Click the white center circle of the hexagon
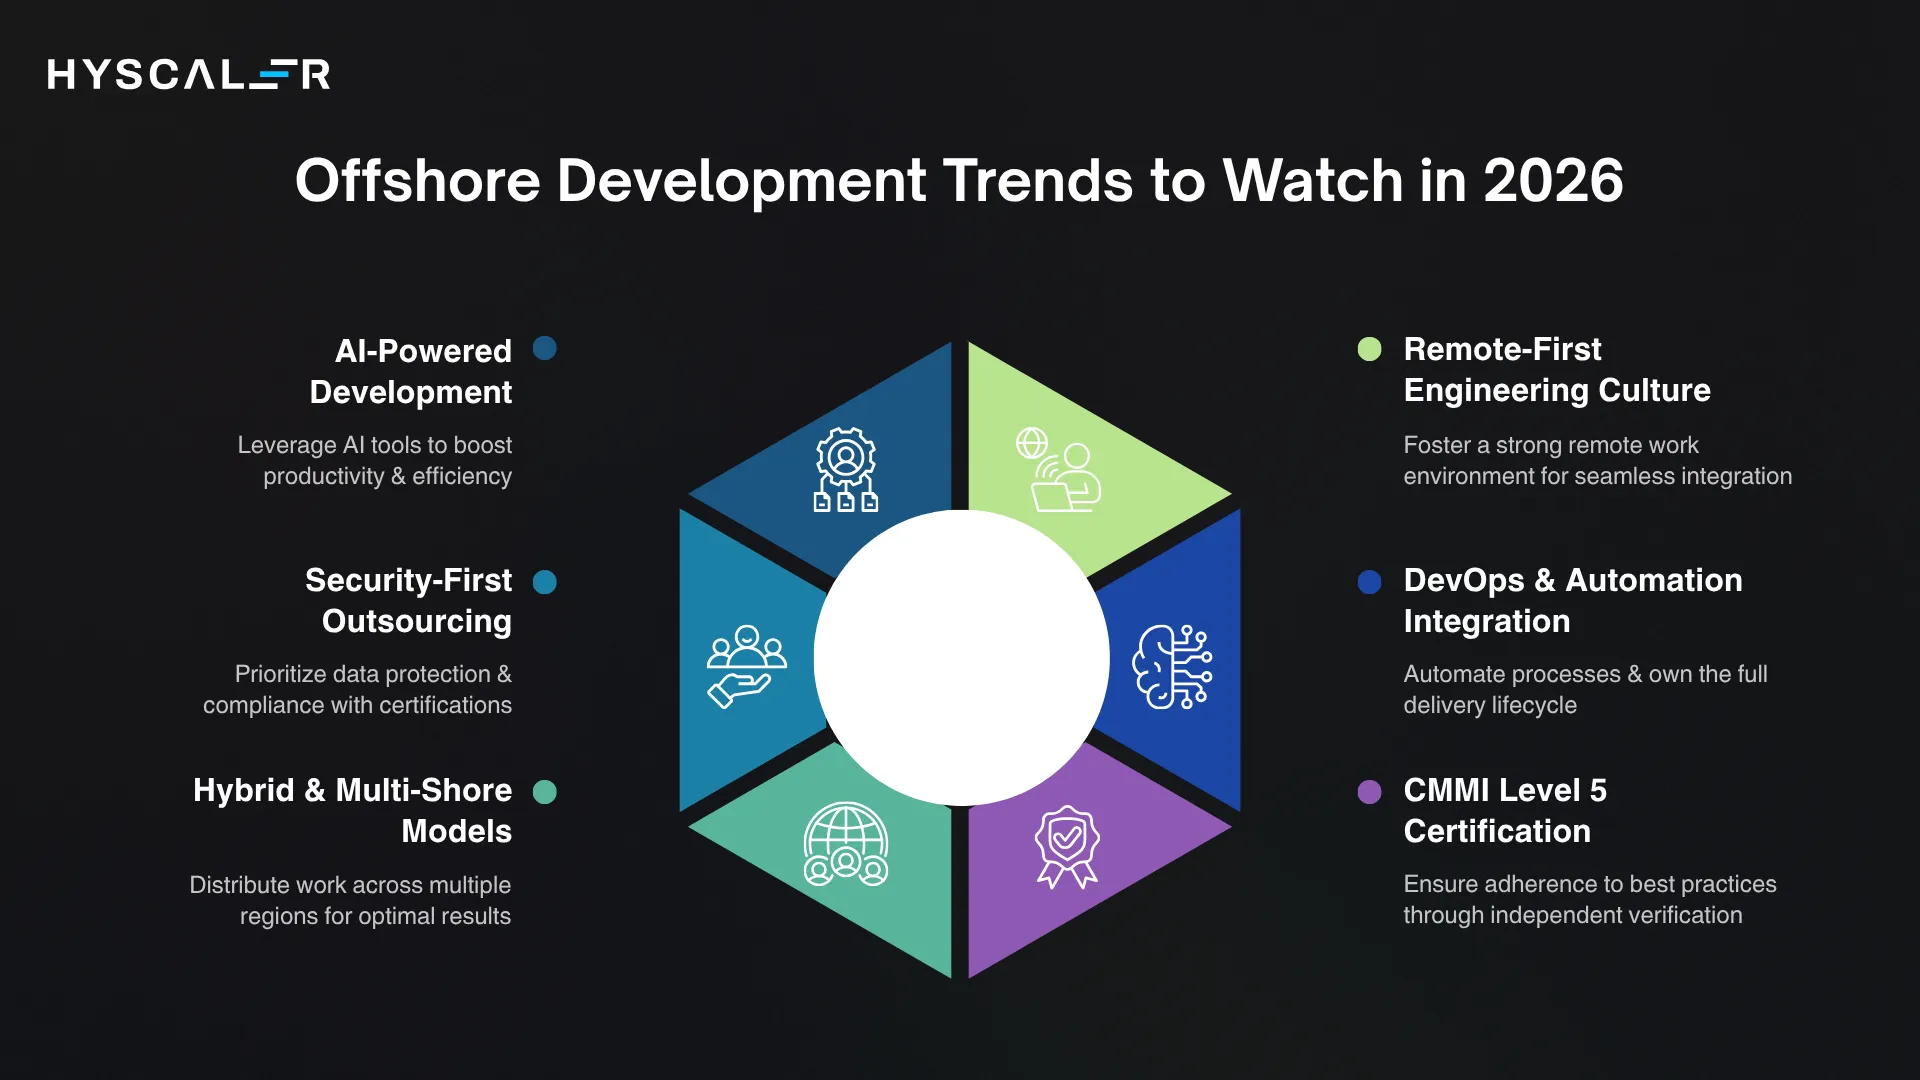Viewport: 1920px width, 1080px height. tap(960, 655)
